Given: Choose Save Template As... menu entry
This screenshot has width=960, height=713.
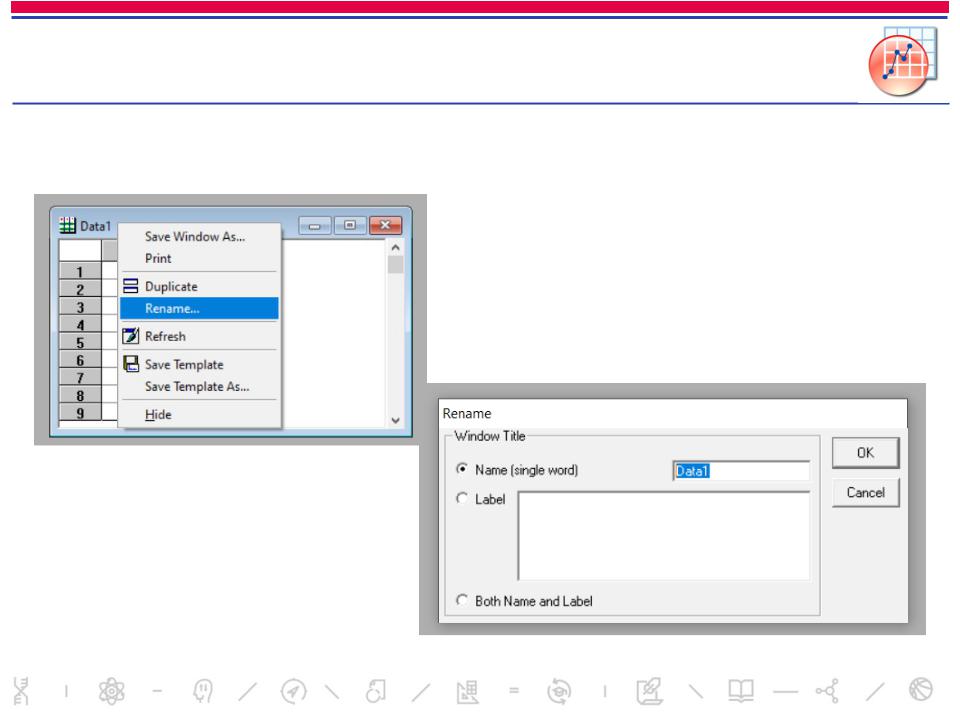Looking at the screenshot, I should pos(200,387).
